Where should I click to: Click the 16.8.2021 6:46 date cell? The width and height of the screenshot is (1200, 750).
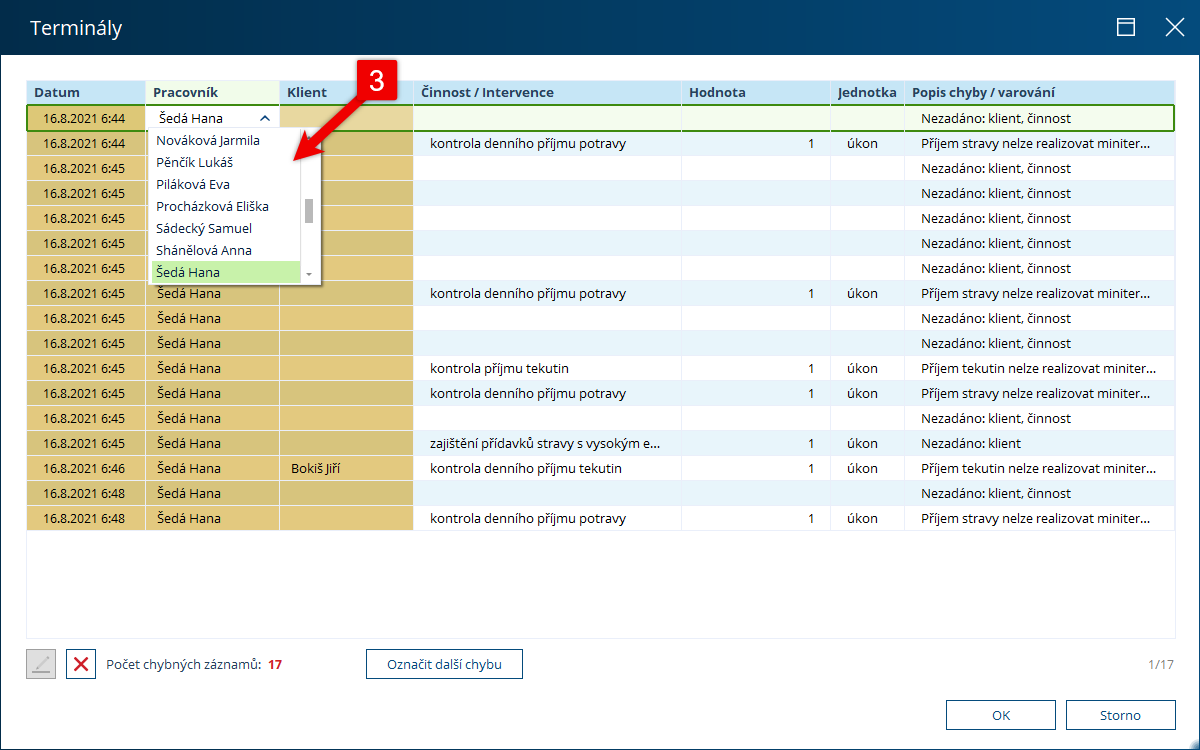coord(86,468)
